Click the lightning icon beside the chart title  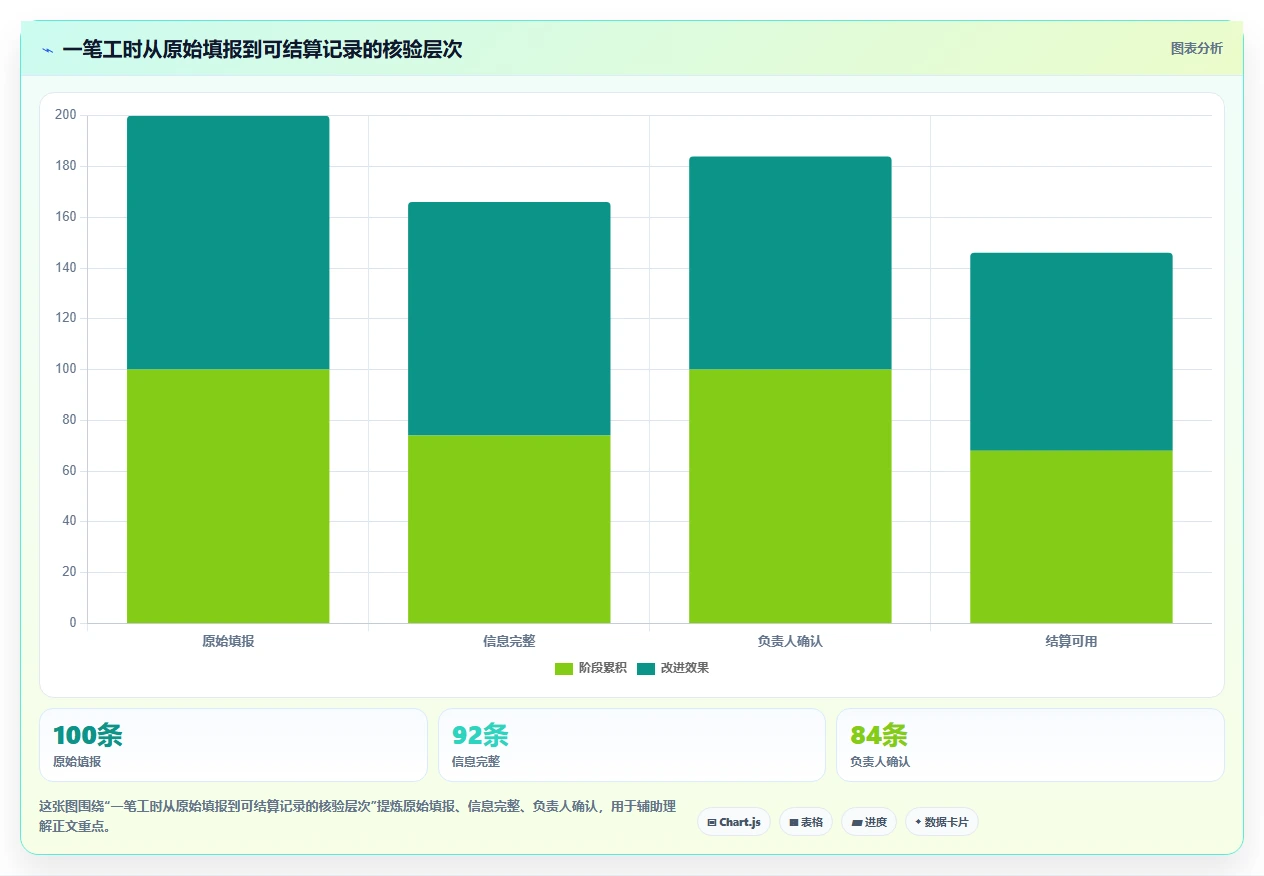tap(47, 50)
